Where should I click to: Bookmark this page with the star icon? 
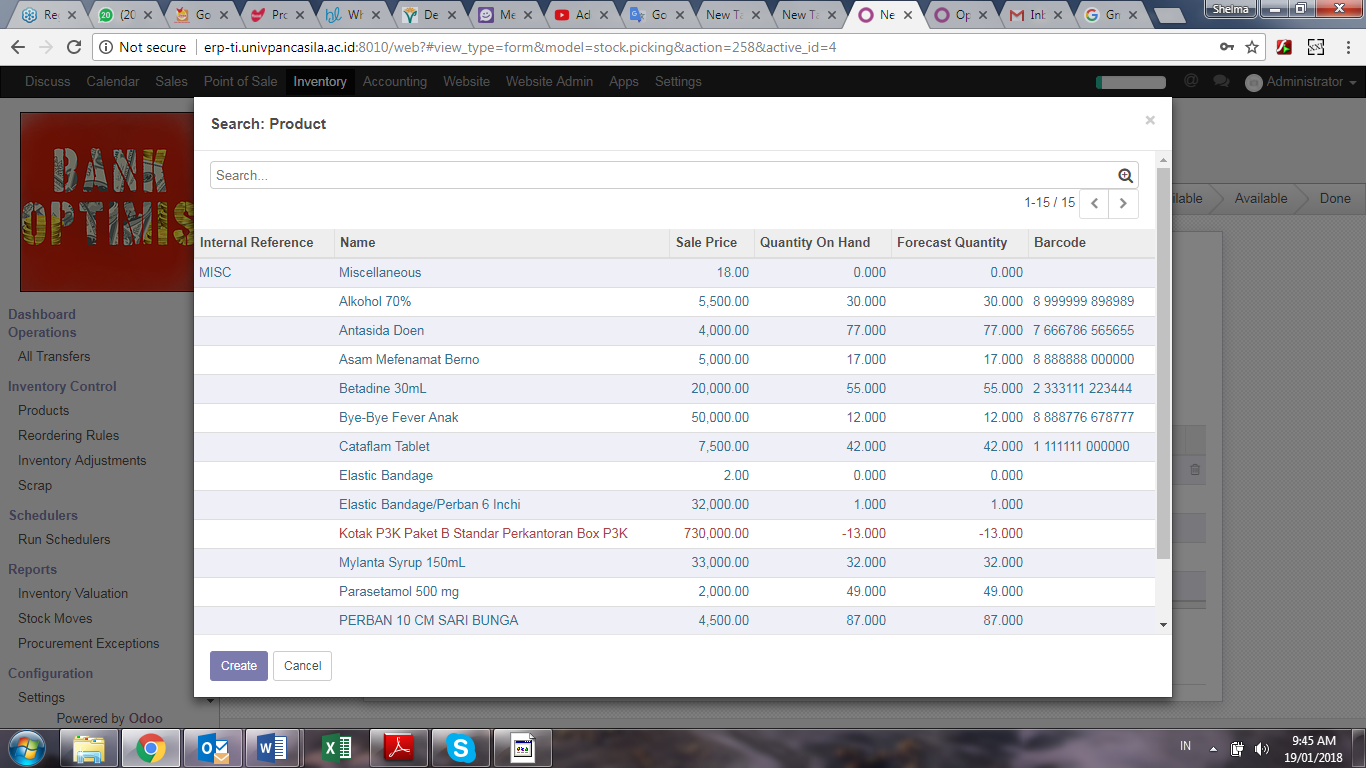[x=1252, y=47]
